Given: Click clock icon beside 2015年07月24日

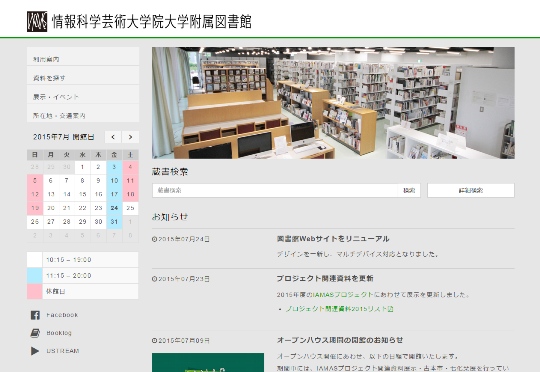Looking at the screenshot, I should point(154,239).
